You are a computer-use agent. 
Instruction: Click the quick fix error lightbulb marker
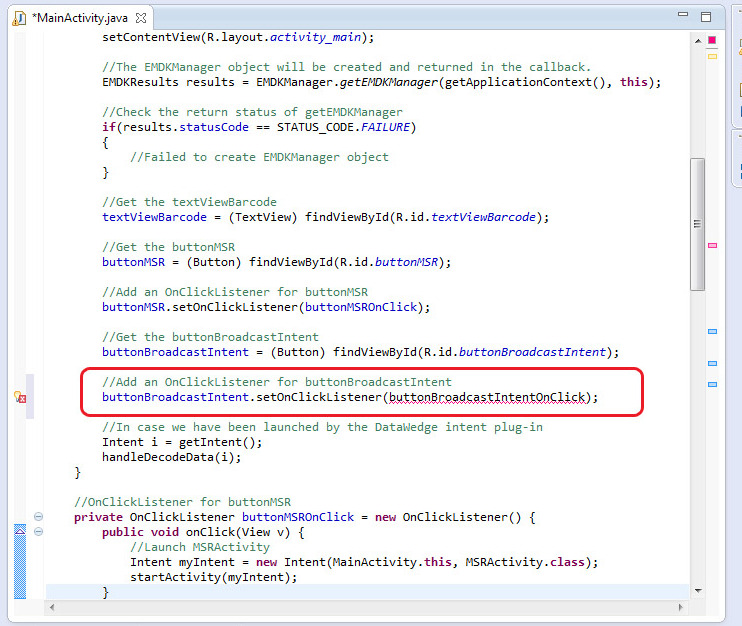pyautogui.click(x=19, y=397)
